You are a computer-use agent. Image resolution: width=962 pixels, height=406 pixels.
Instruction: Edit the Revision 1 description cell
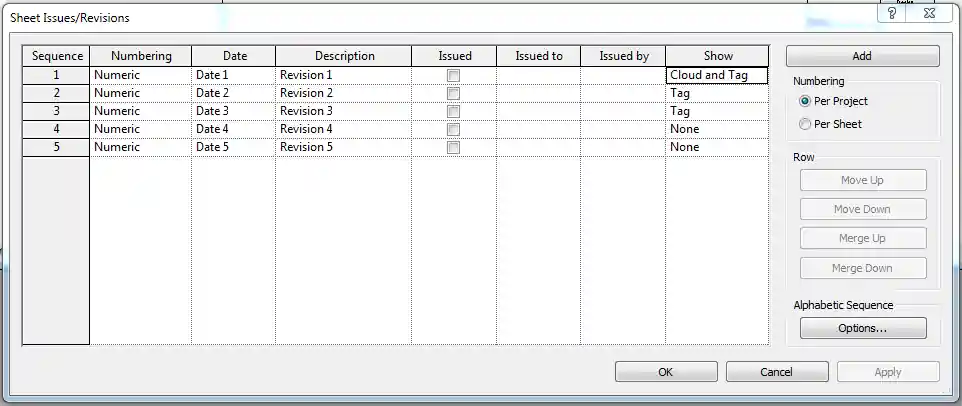[342, 75]
